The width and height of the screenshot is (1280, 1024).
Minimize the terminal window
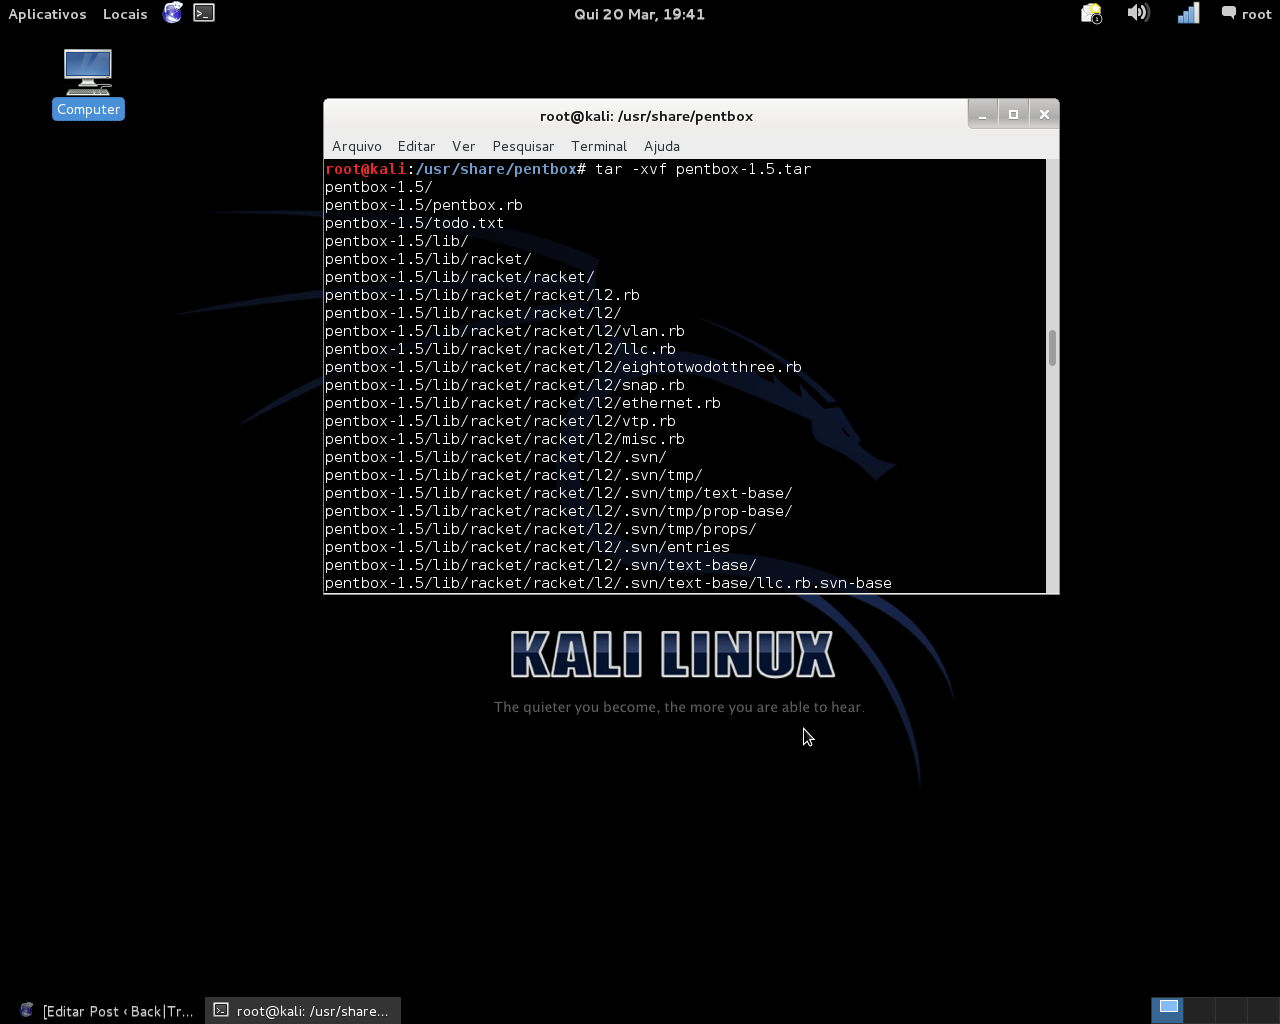[982, 115]
